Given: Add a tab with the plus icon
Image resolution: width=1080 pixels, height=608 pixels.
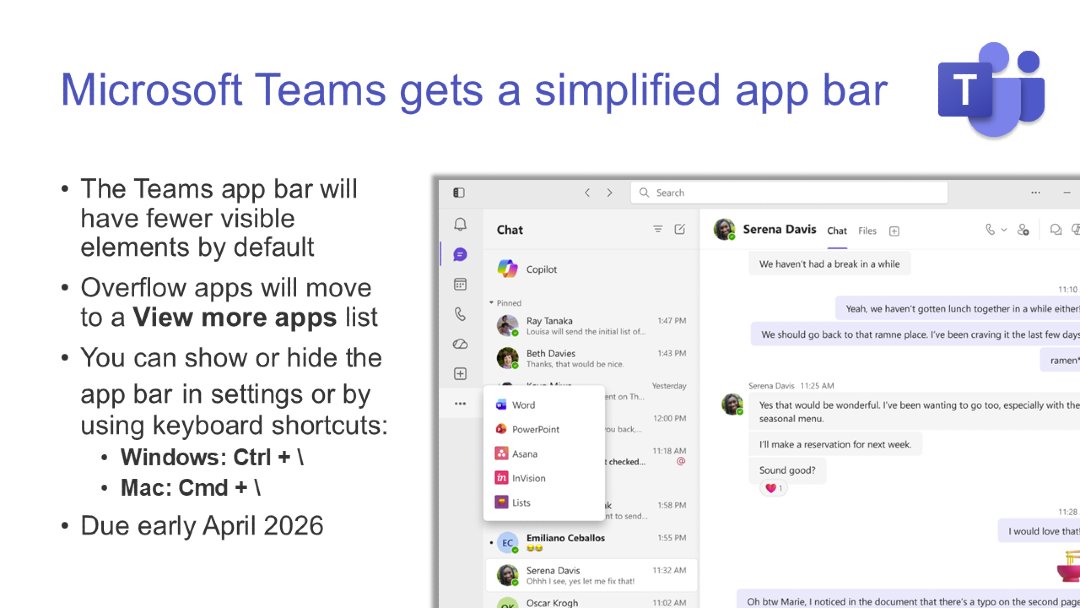Looking at the screenshot, I should [894, 231].
